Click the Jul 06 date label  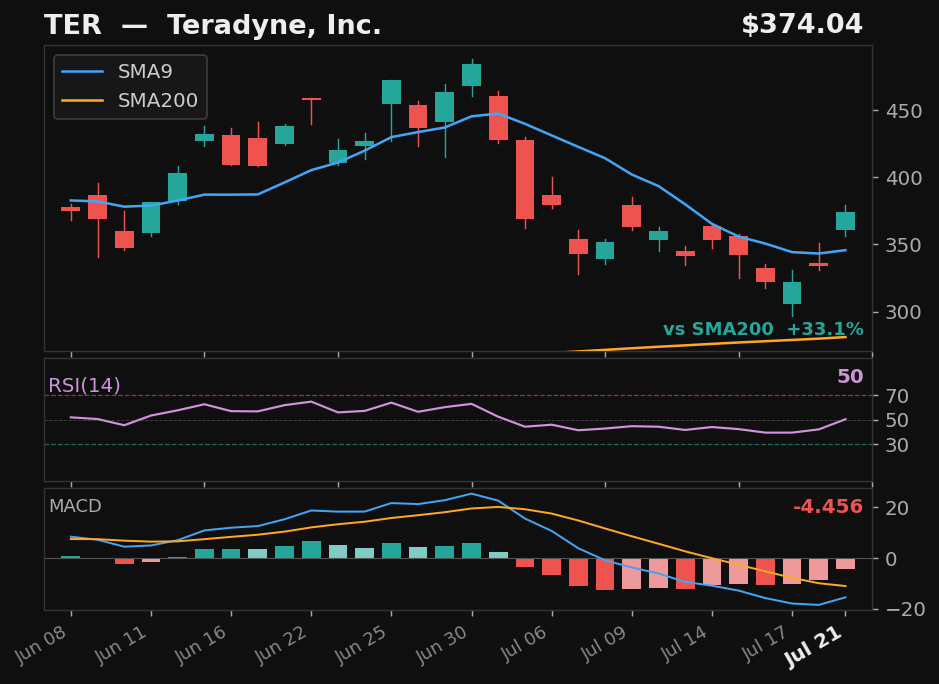(x=522, y=644)
